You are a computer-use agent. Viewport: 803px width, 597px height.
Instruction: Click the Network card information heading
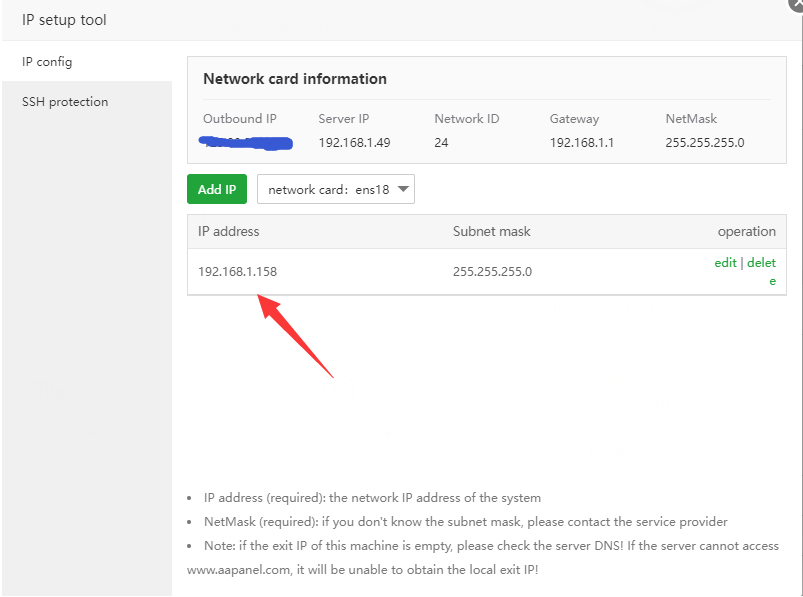[295, 79]
